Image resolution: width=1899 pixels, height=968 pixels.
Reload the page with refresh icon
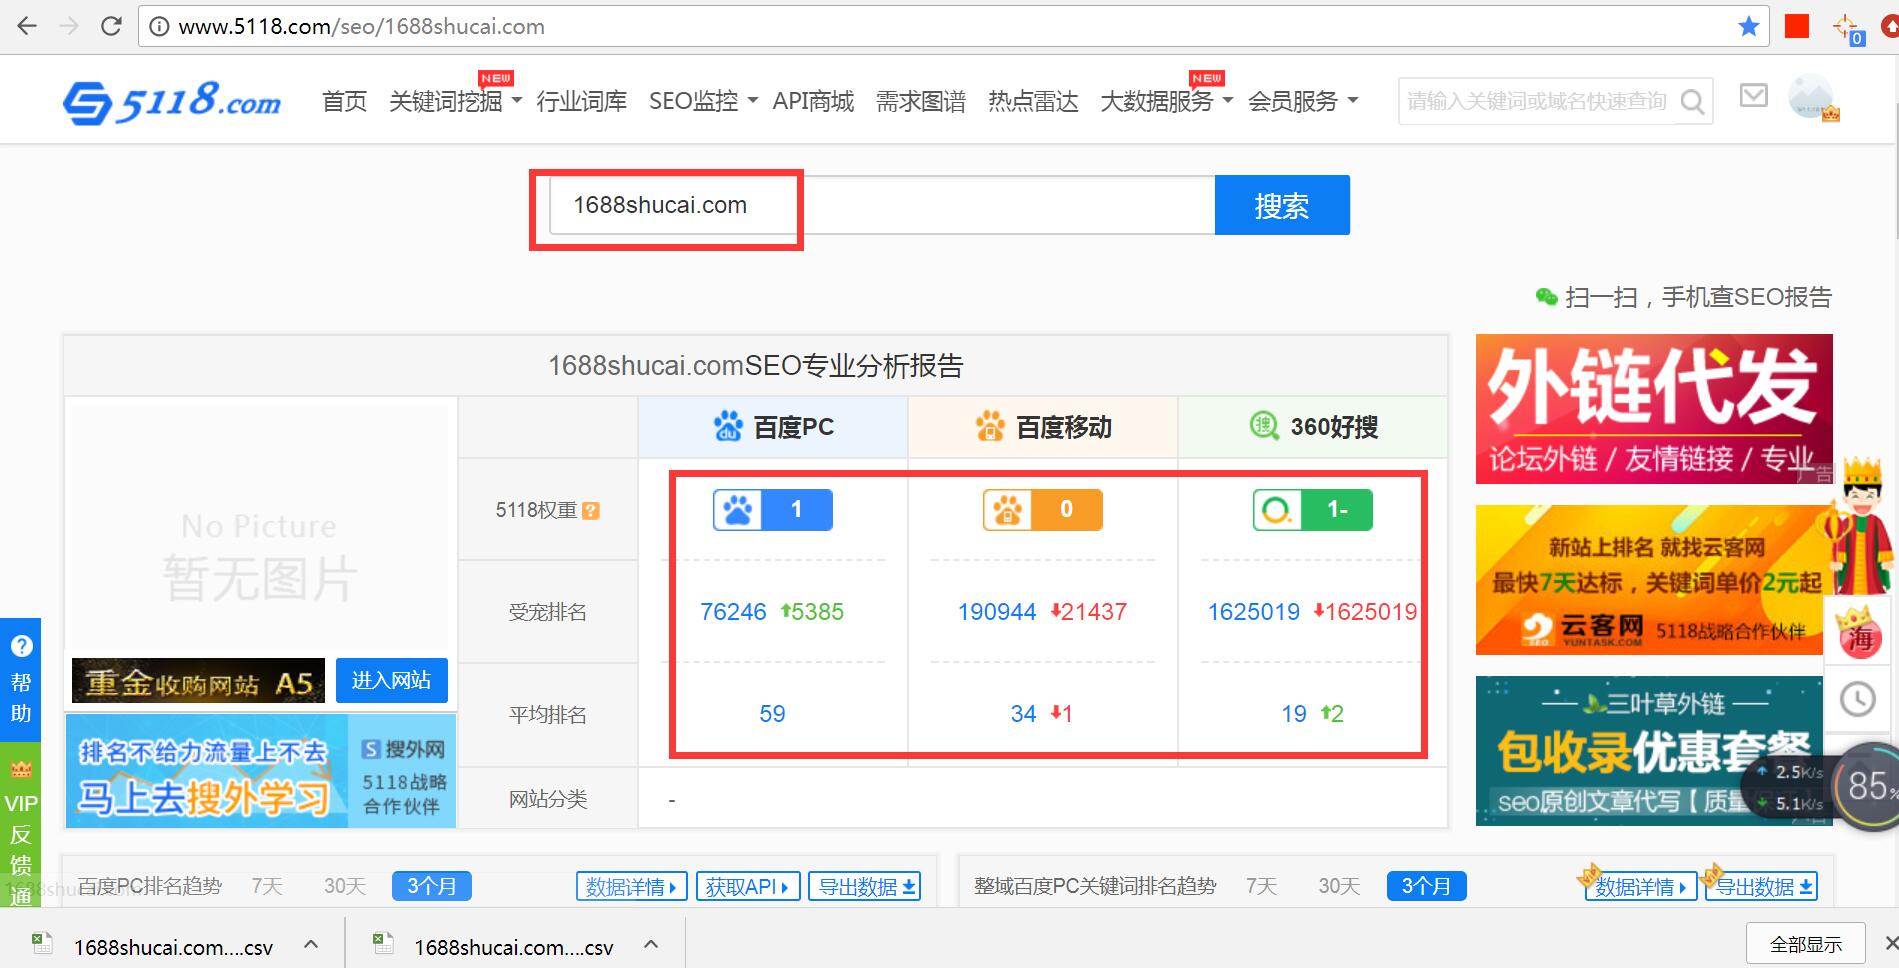click(111, 26)
